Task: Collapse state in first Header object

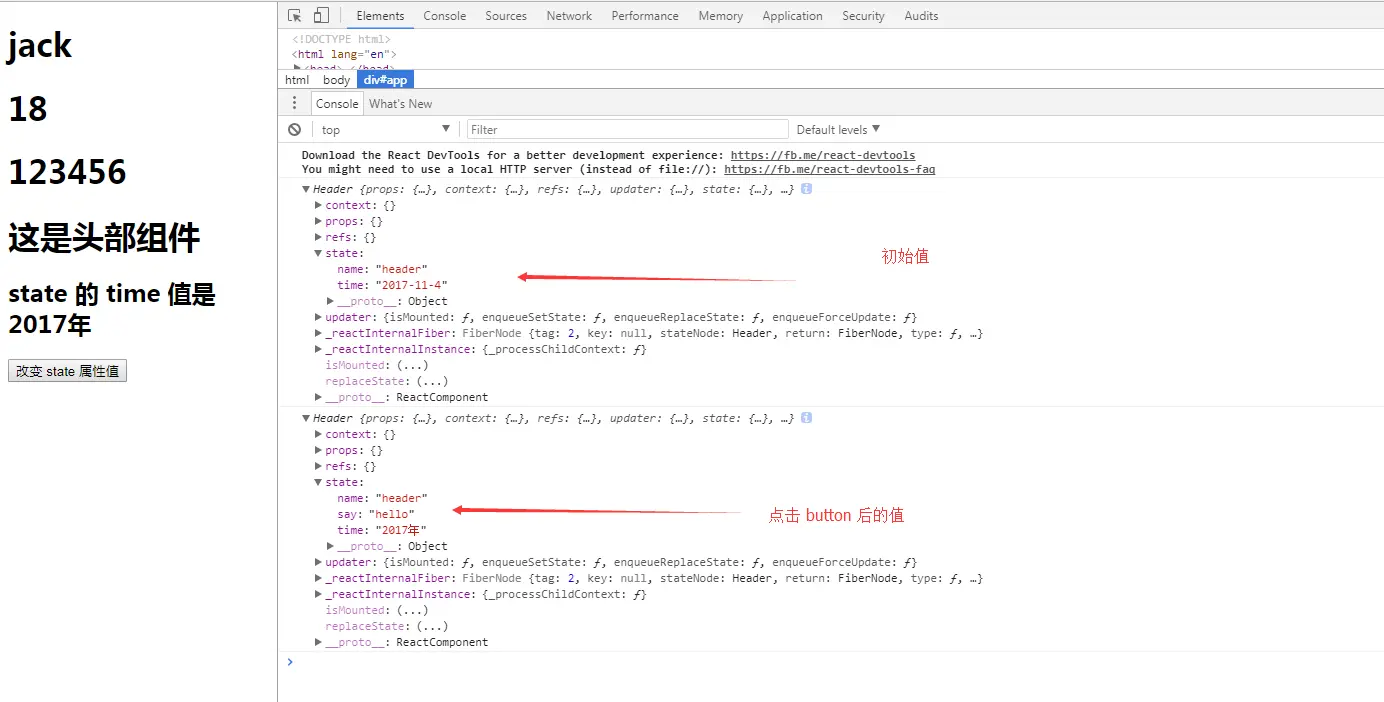Action: pyautogui.click(x=318, y=253)
